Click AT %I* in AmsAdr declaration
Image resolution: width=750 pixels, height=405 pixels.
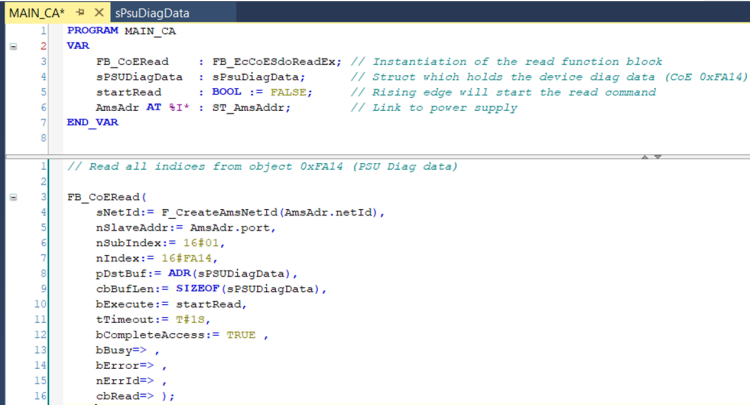pos(168,107)
